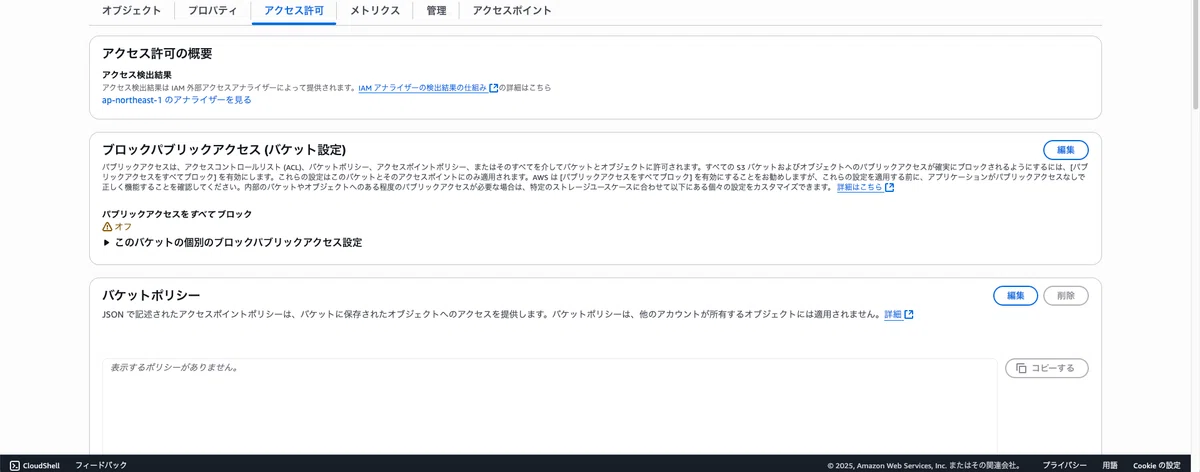Viewport: 1200px width, 472px height.
Task: Open the 管理 tab
Action: pos(436,11)
